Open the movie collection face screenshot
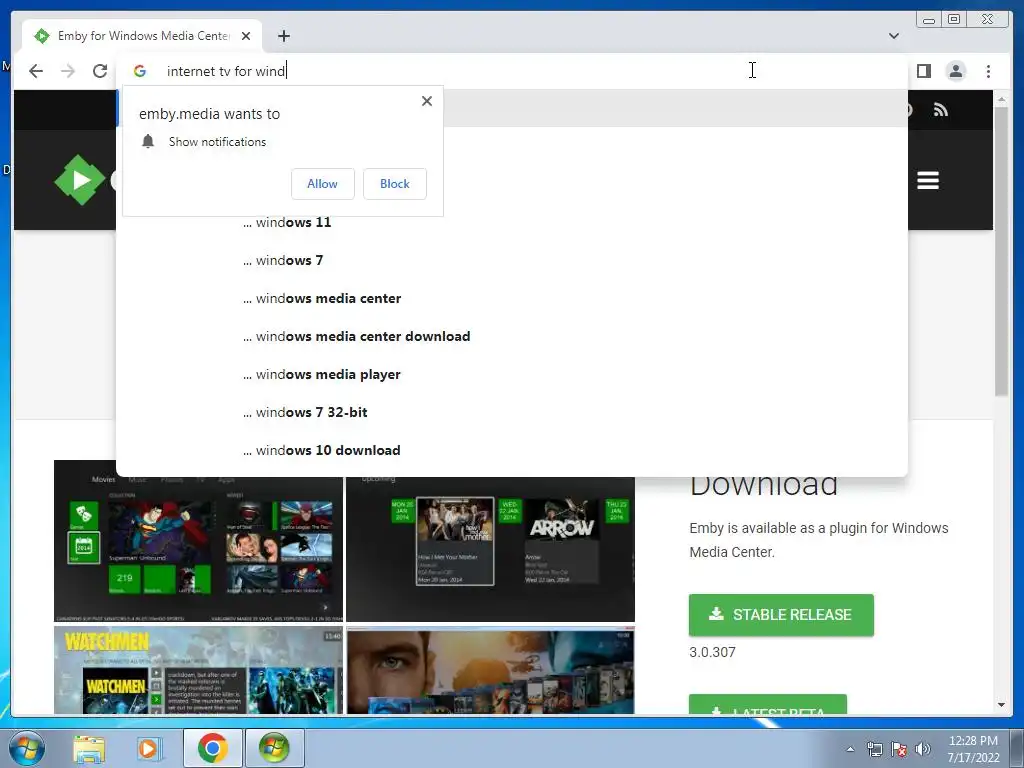Viewport: 1024px width, 768px height. point(490,670)
